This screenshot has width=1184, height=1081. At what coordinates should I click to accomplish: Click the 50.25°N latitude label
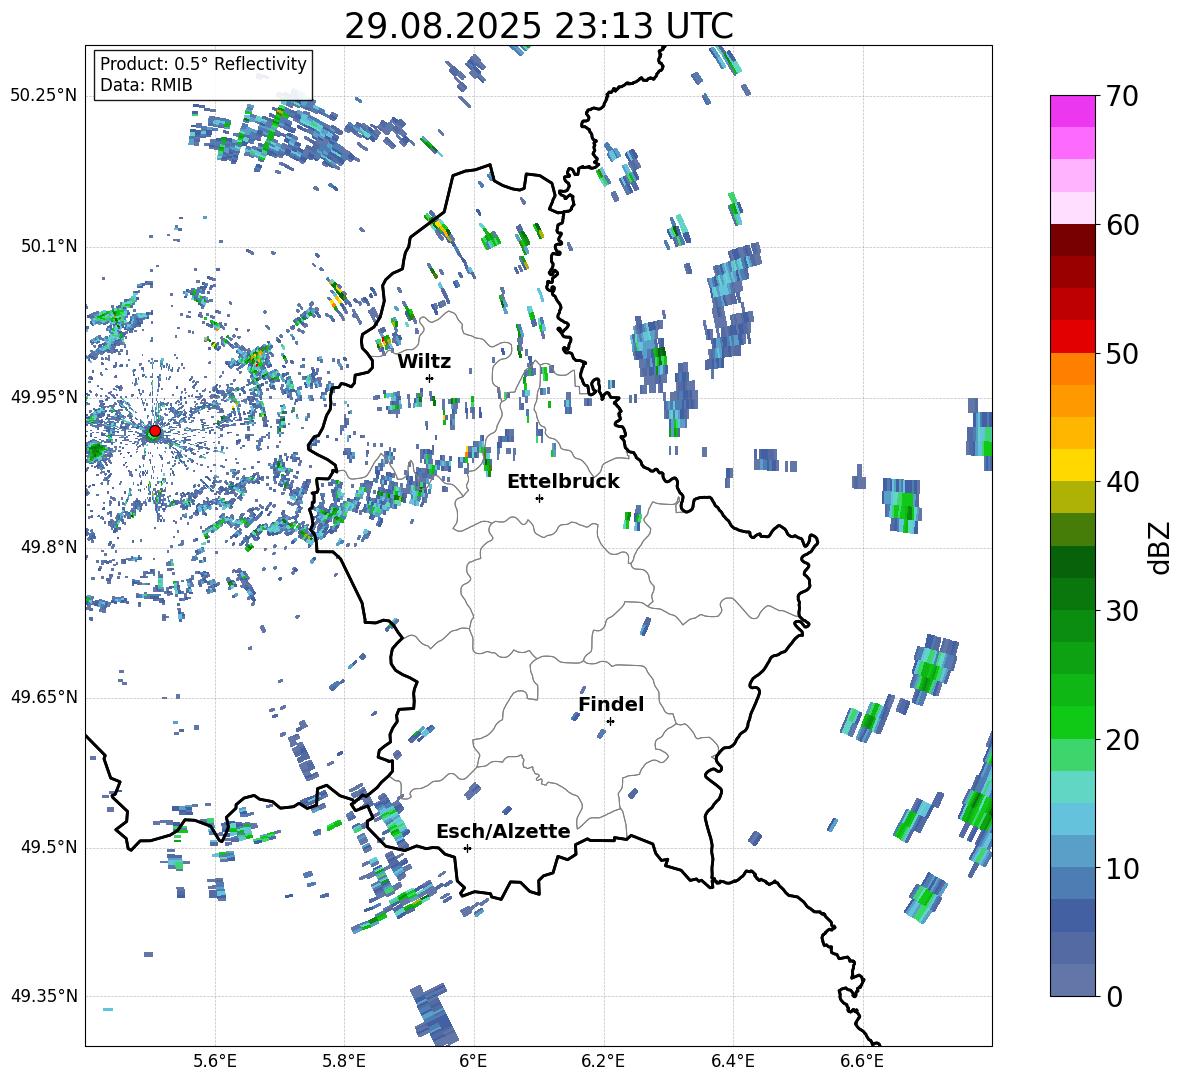coord(44,96)
